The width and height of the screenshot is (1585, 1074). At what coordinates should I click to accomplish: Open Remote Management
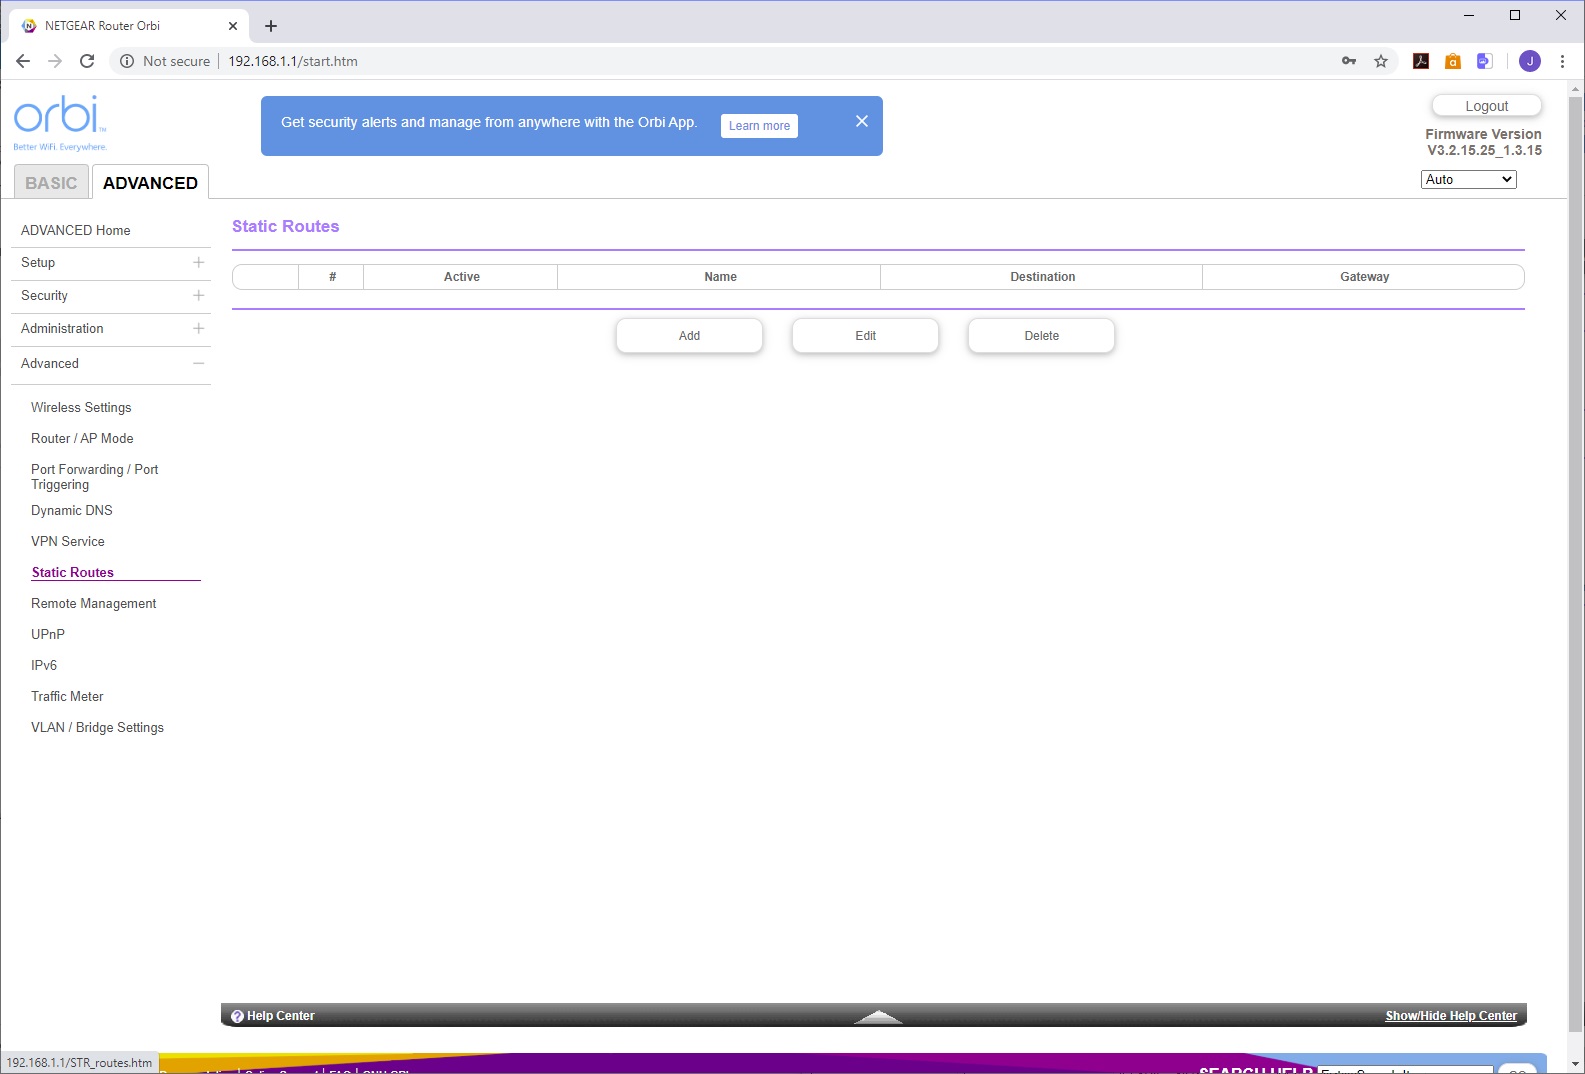[94, 603]
